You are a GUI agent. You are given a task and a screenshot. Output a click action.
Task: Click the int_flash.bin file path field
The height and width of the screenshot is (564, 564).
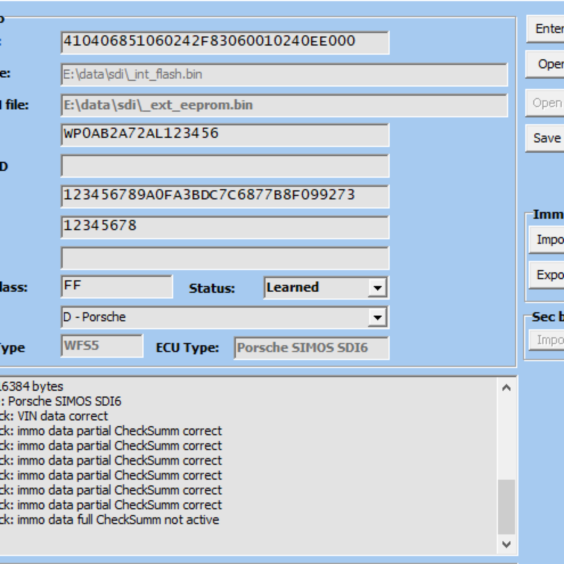(x=285, y=74)
